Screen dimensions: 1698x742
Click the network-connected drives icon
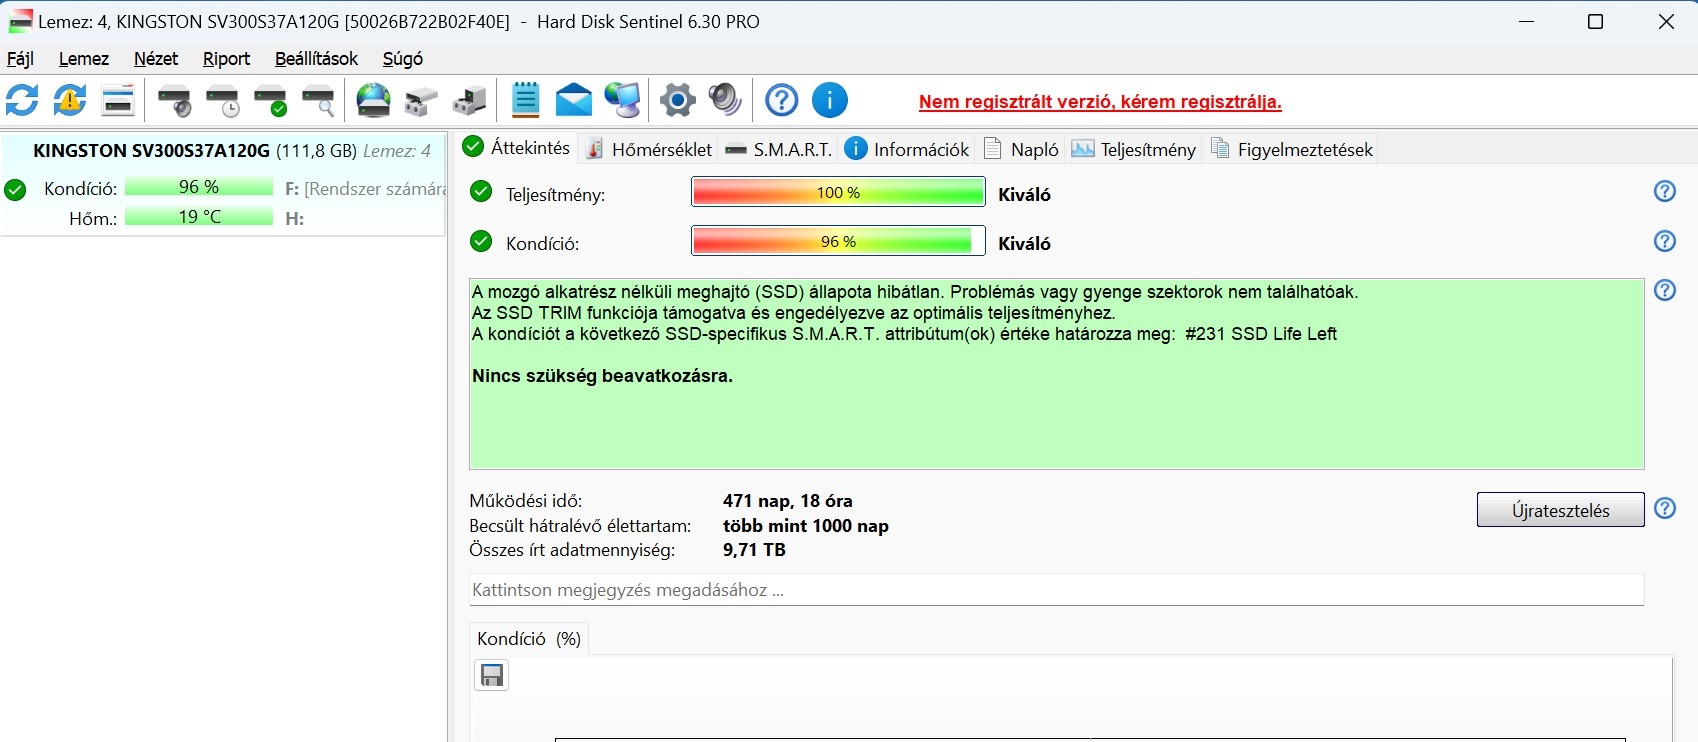pyautogui.click(x=469, y=100)
